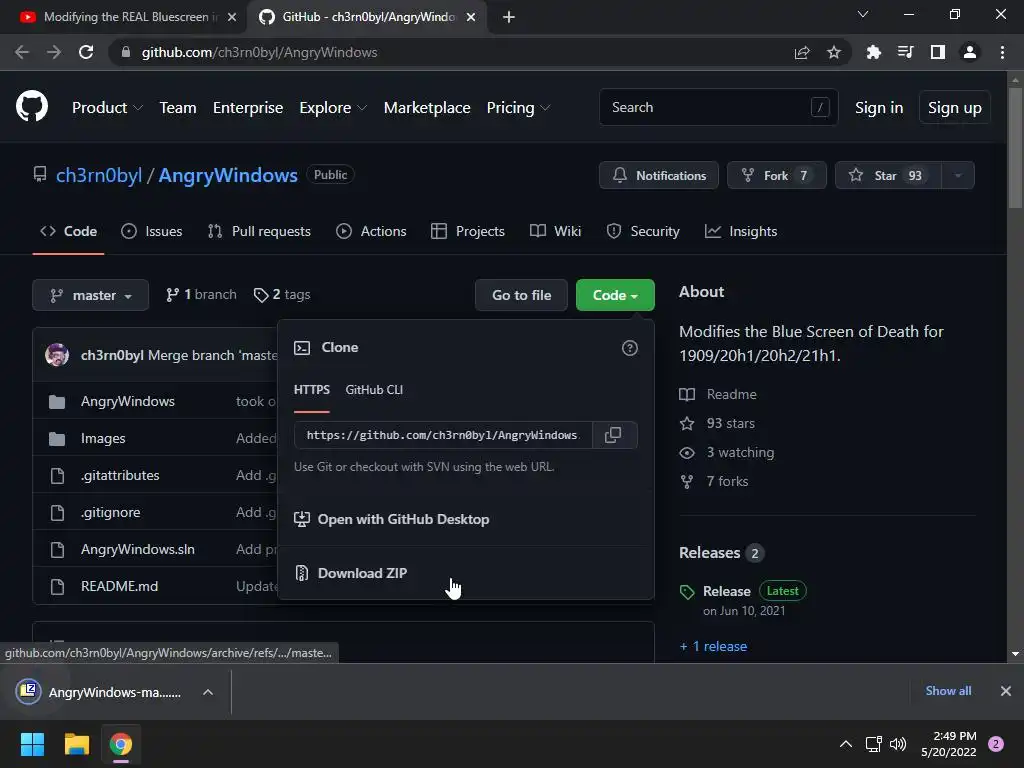Open notification center badge
The width and height of the screenshot is (1024, 768).
pos(996,744)
